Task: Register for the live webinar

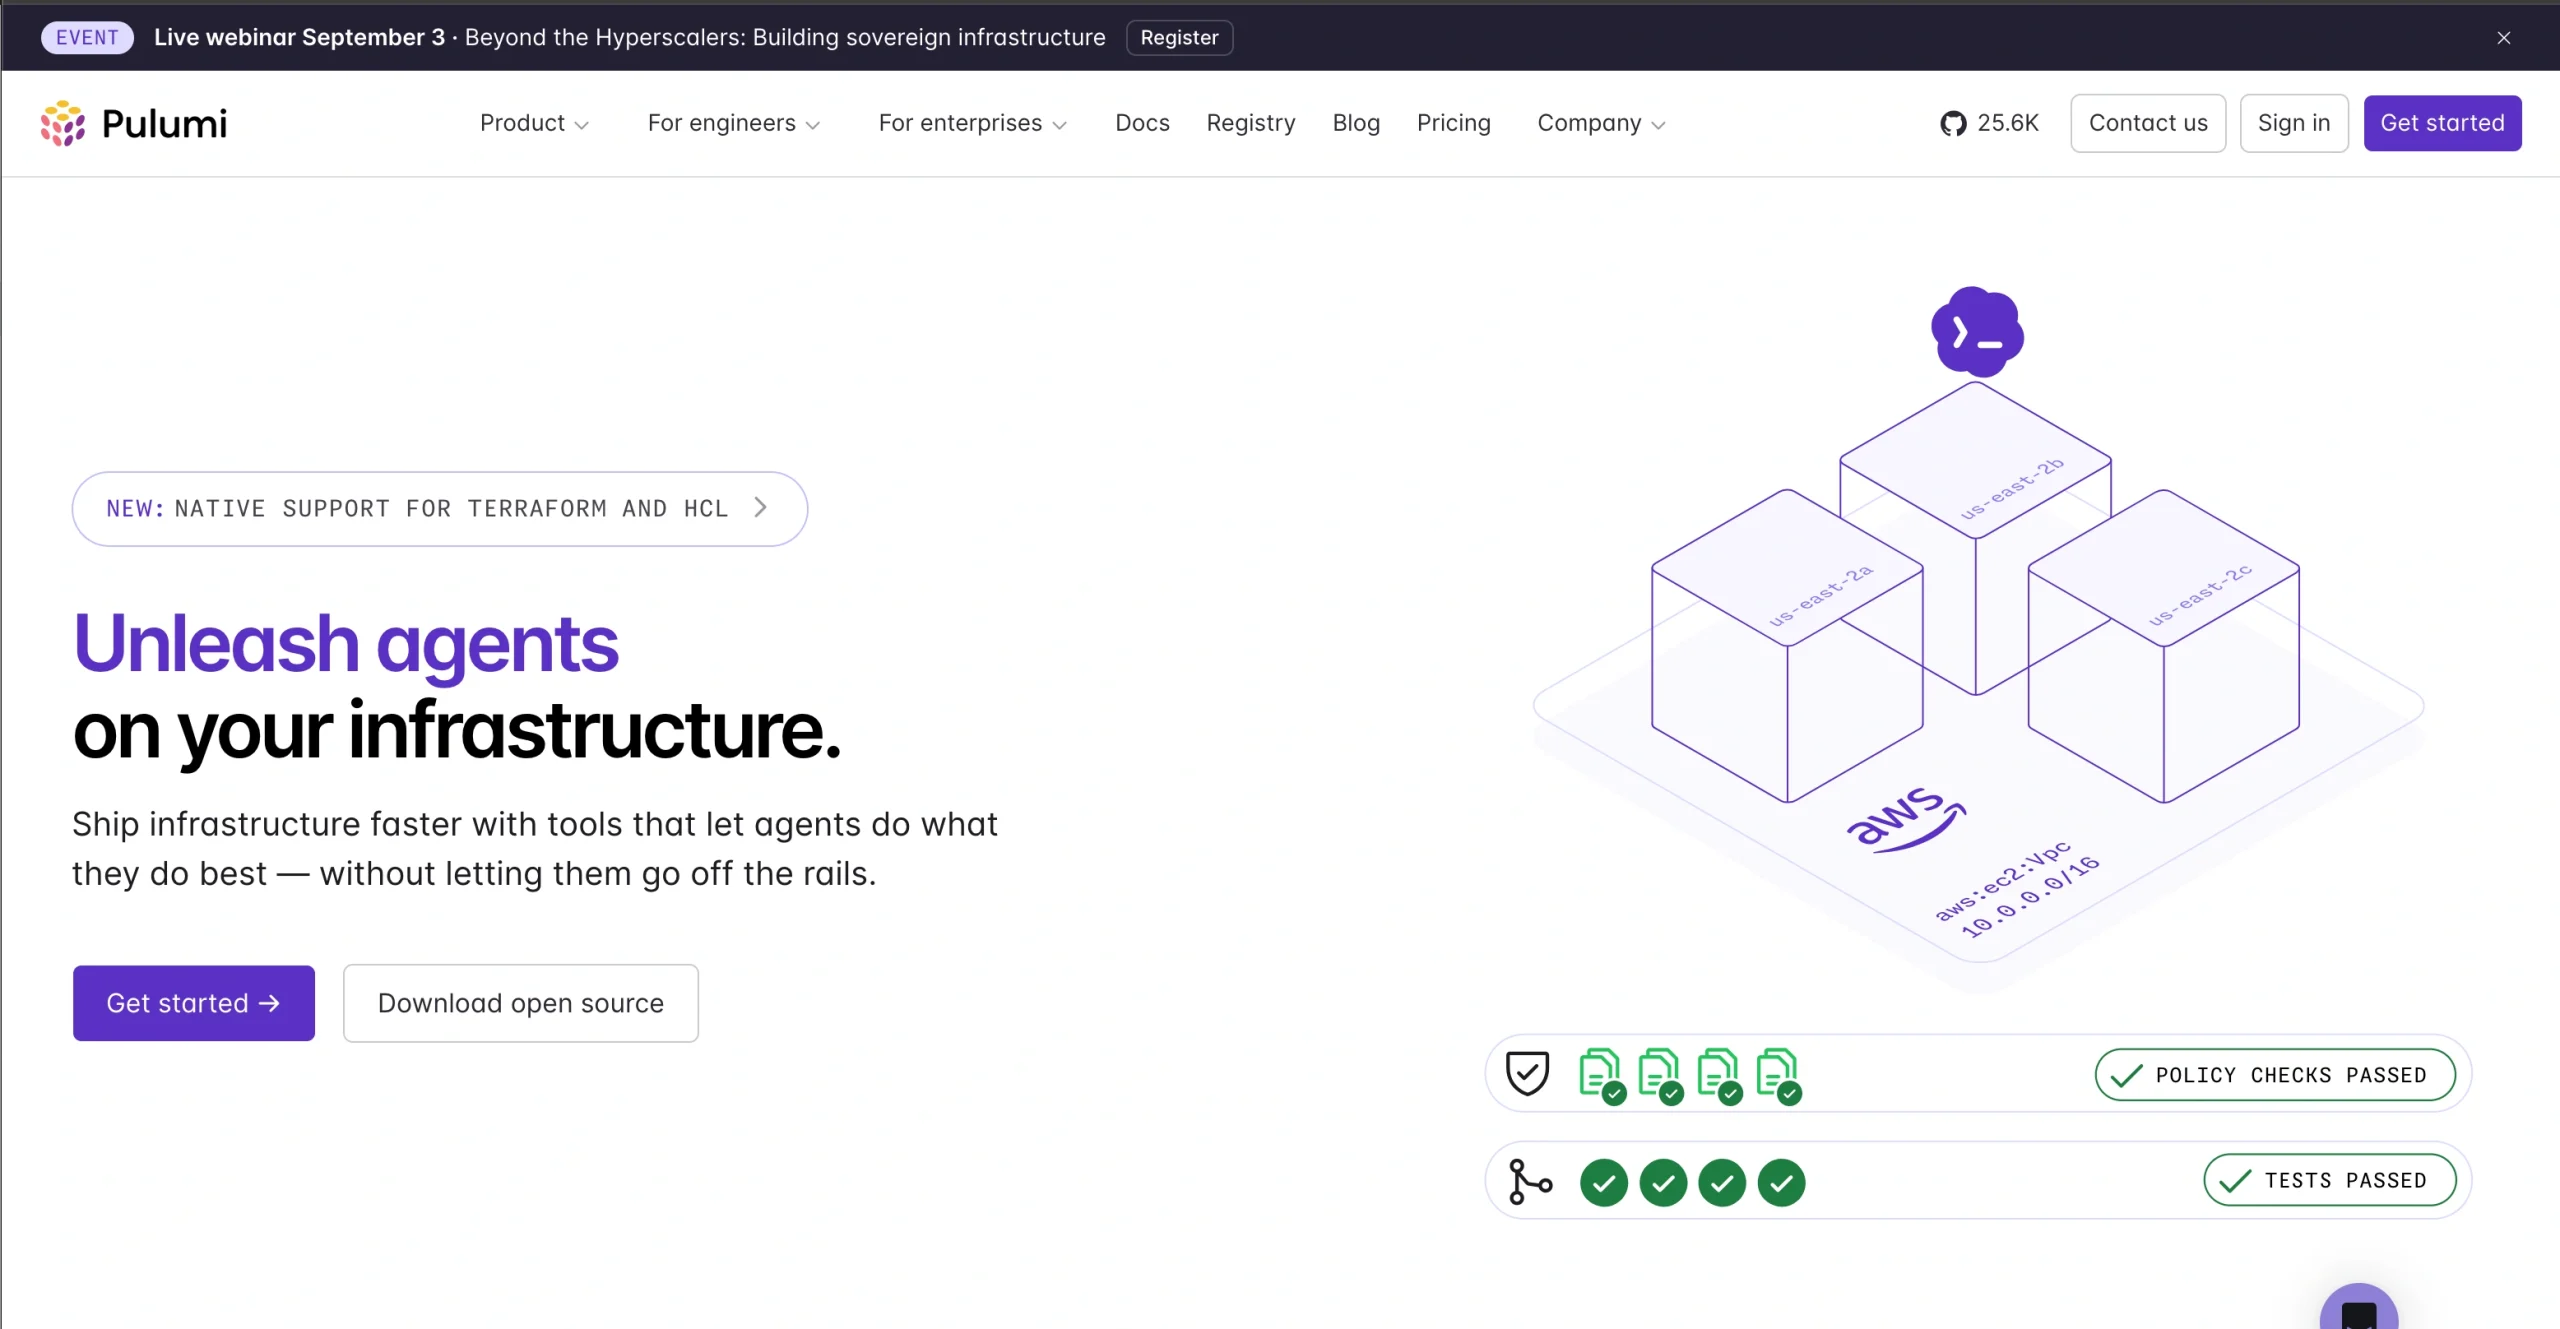Action: click(1179, 38)
